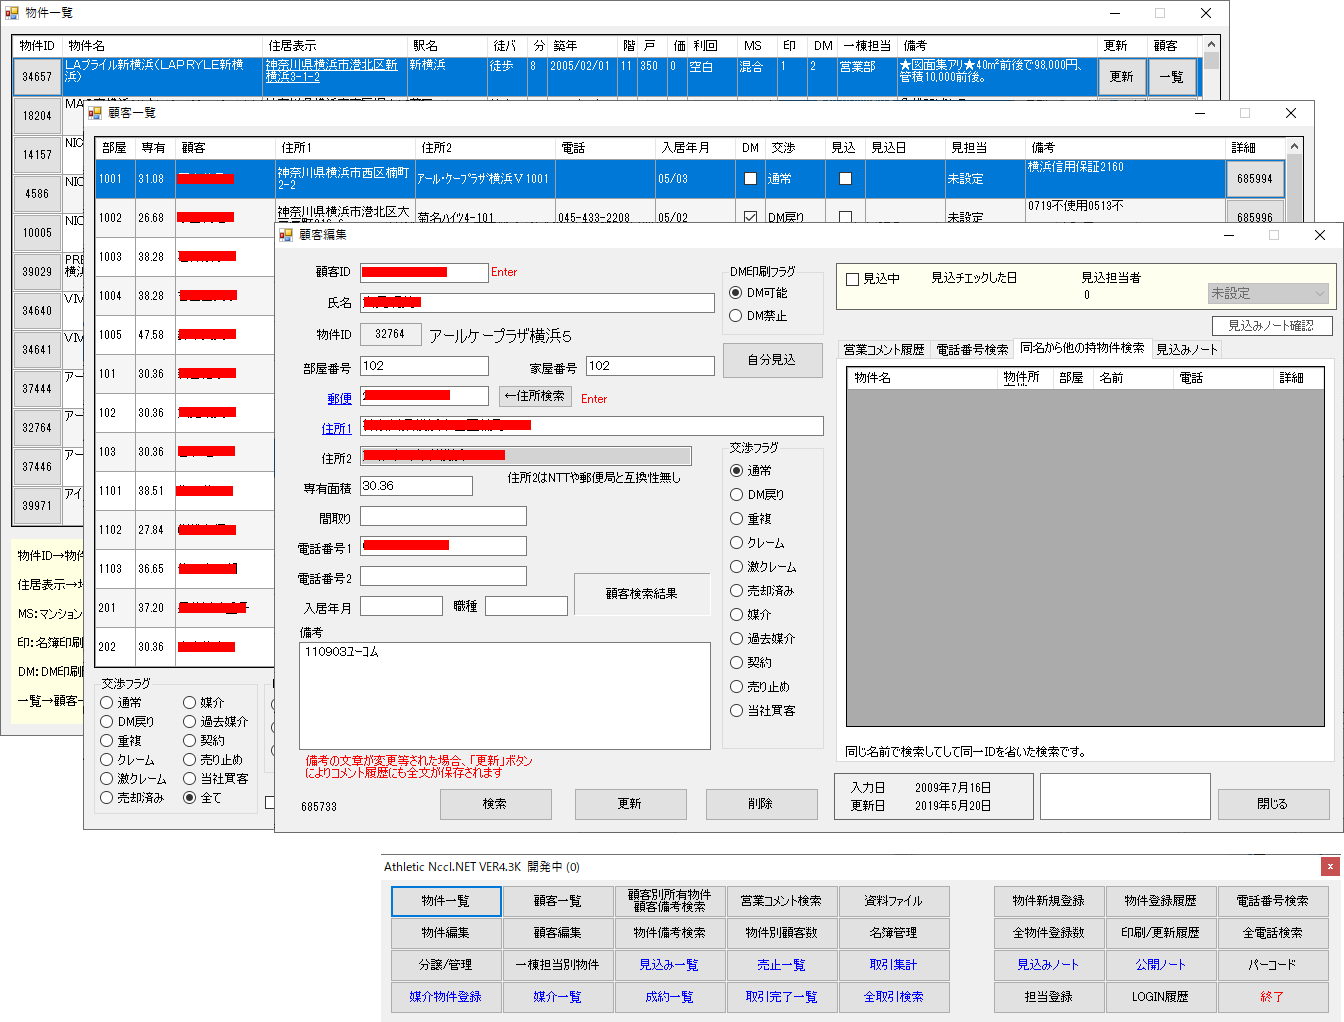Click the 物件一覧 list scrollbar up arrow
This screenshot has width=1344, height=1022.
click(1211, 46)
